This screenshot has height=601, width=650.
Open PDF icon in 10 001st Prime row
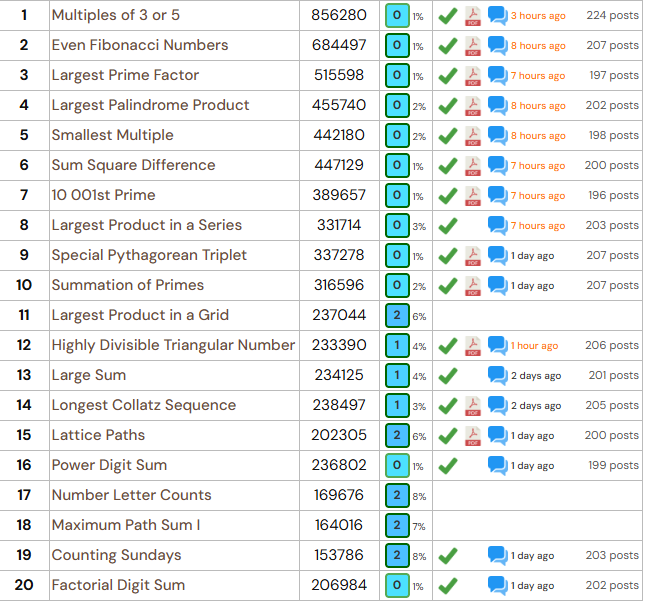473,196
